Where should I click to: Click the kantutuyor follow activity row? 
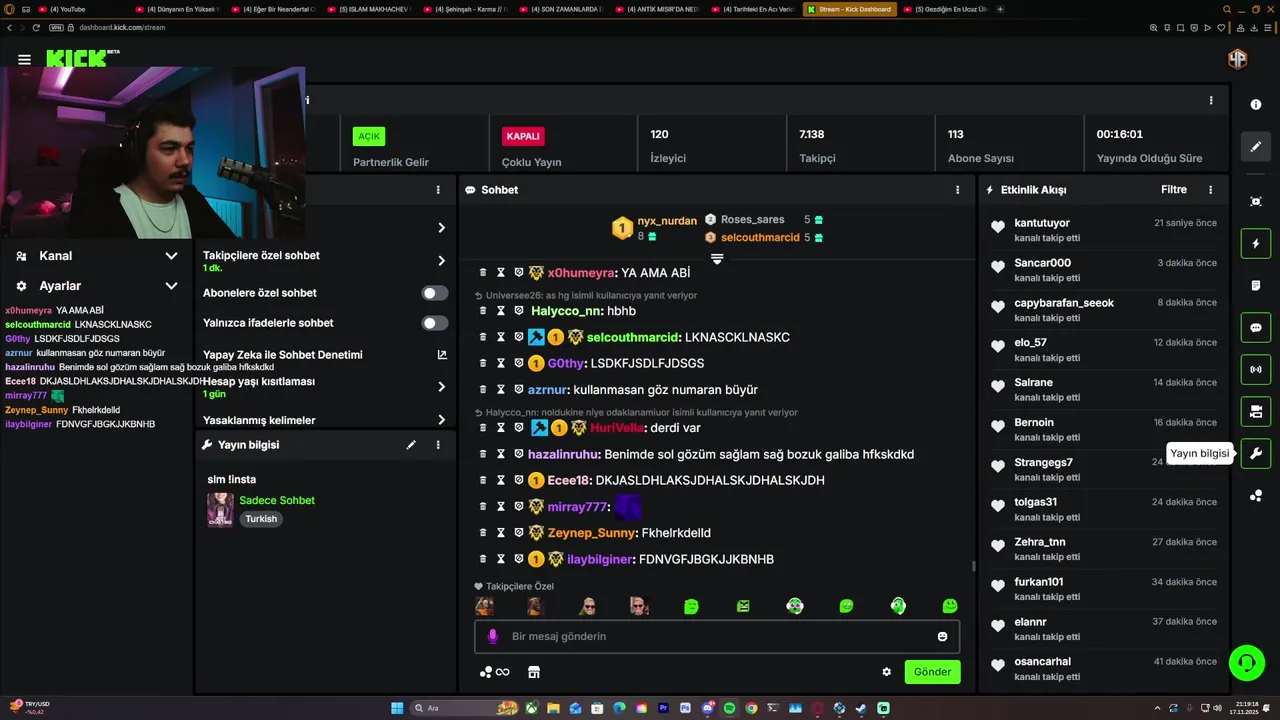coord(1103,230)
